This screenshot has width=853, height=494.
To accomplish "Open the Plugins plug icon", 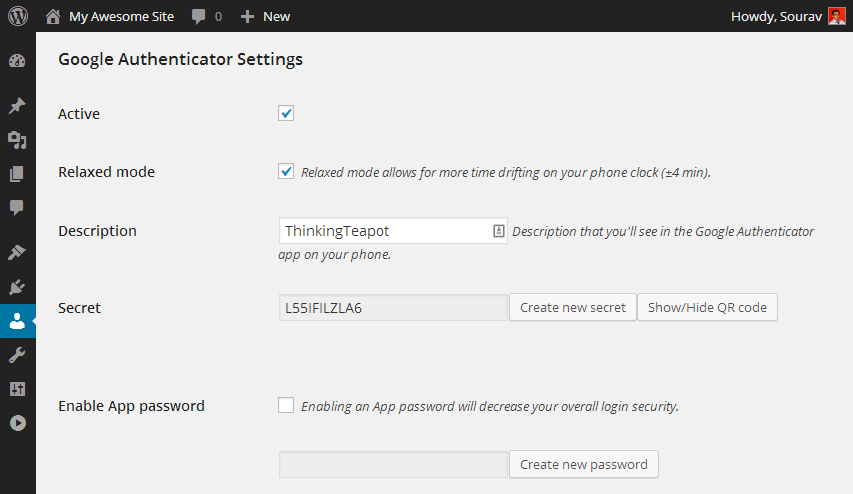I will pyautogui.click(x=17, y=287).
